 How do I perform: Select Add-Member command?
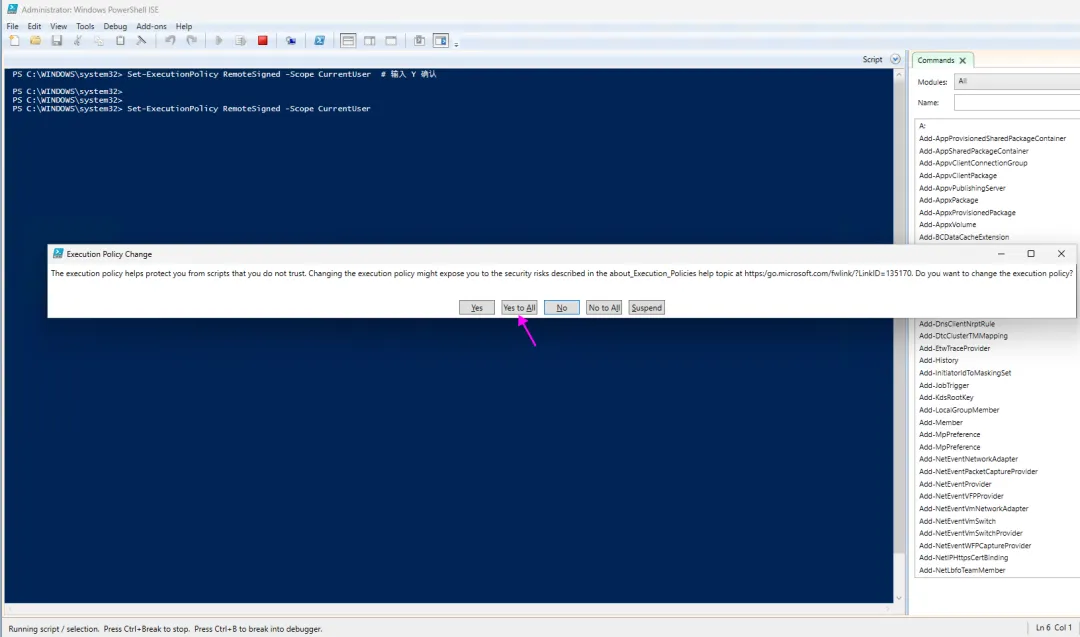(x=940, y=422)
